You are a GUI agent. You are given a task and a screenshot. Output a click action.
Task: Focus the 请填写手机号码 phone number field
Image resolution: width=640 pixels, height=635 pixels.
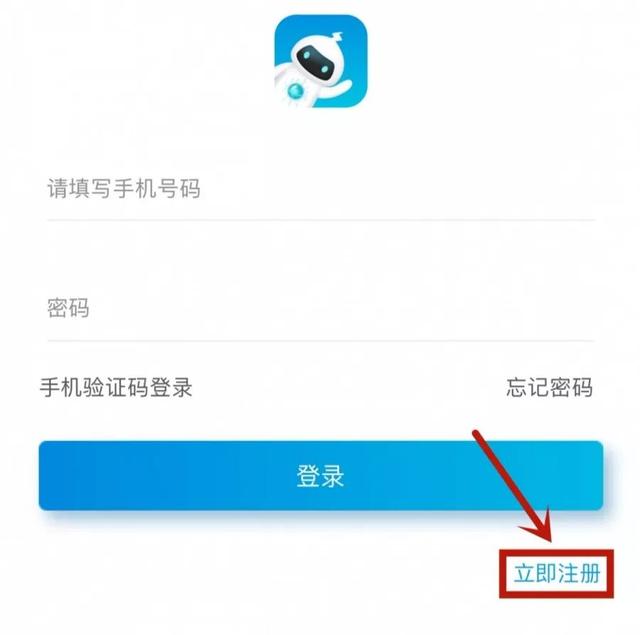(x=321, y=189)
